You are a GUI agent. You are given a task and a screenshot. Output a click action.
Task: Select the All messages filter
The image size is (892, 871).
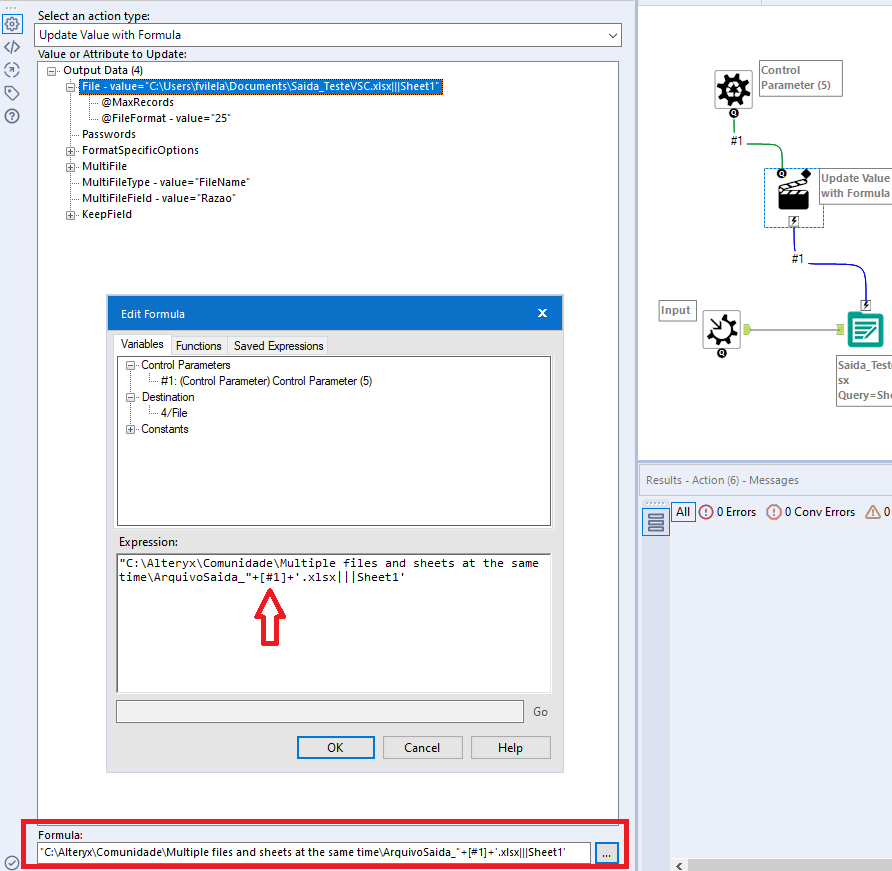pyautogui.click(x=683, y=512)
